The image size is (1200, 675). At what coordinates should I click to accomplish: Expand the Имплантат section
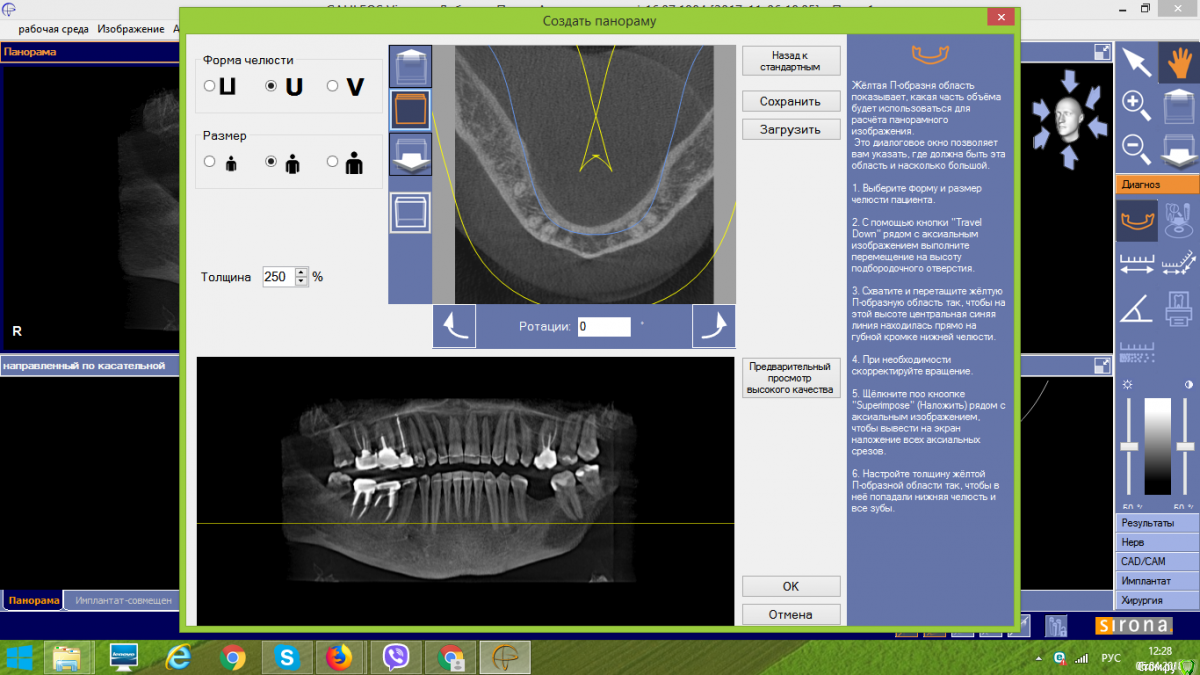point(1156,581)
